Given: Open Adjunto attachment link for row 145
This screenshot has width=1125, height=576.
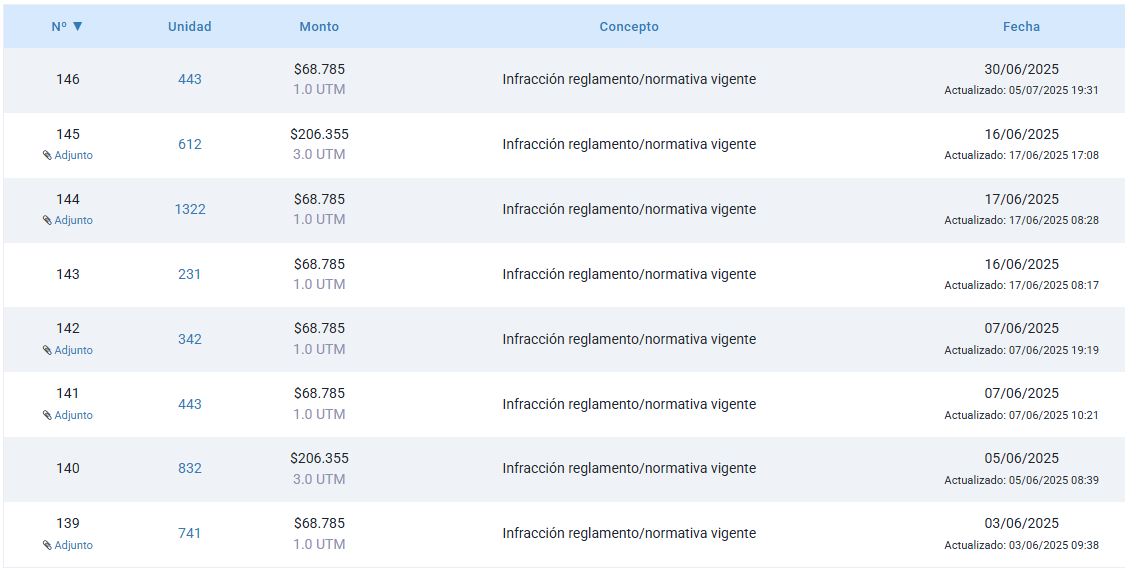Looking at the screenshot, I should 73,156.
